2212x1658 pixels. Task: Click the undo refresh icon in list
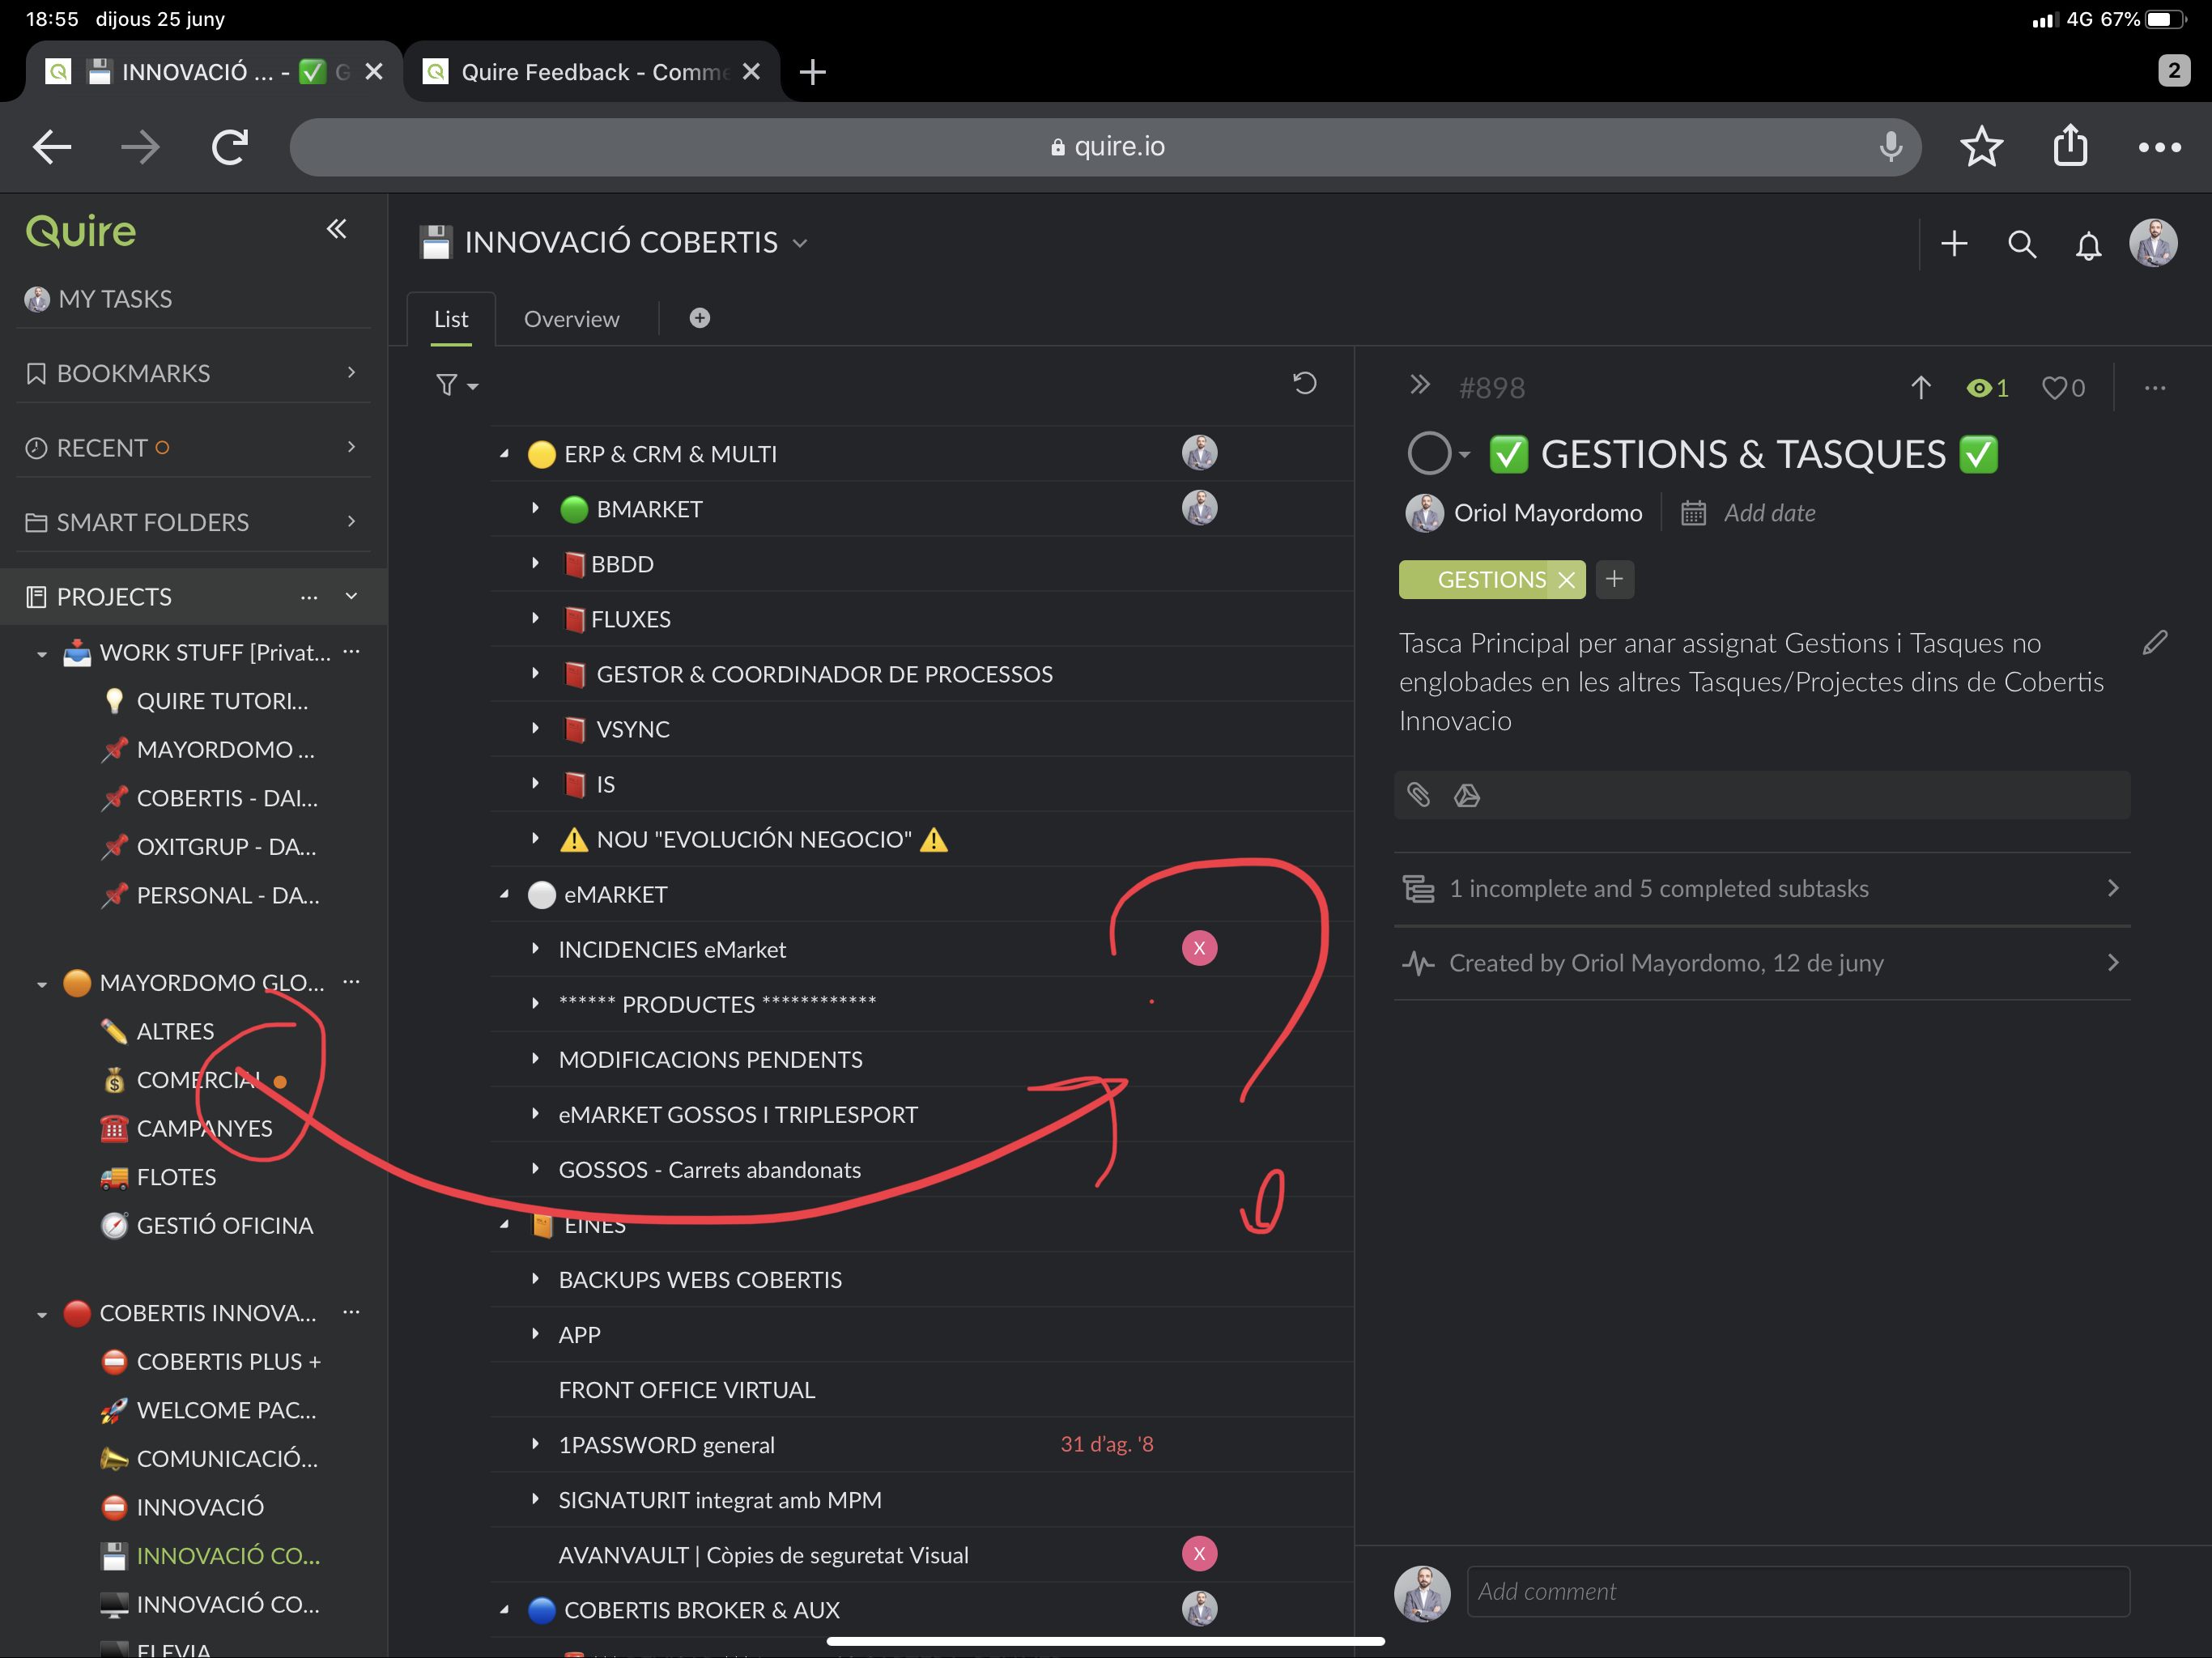pos(1304,383)
